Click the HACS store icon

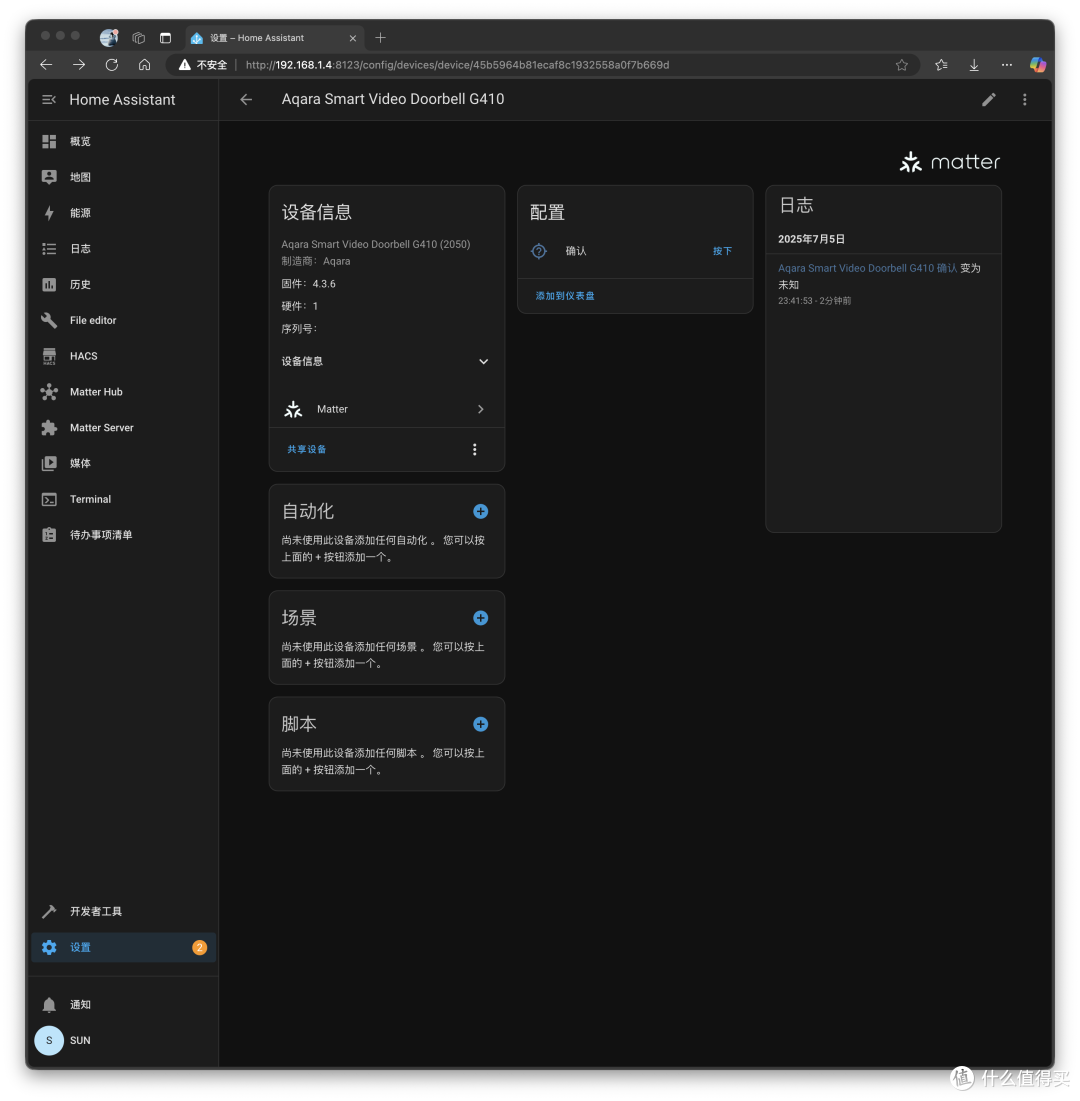[49, 356]
